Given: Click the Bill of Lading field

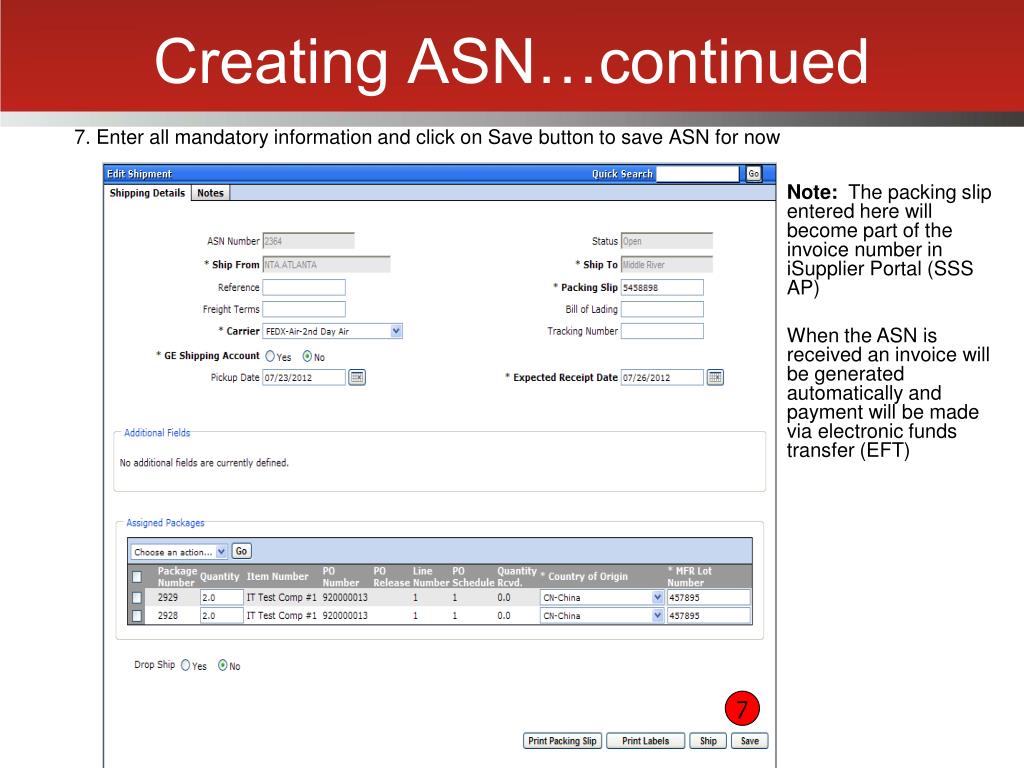Looking at the screenshot, I should [662, 310].
